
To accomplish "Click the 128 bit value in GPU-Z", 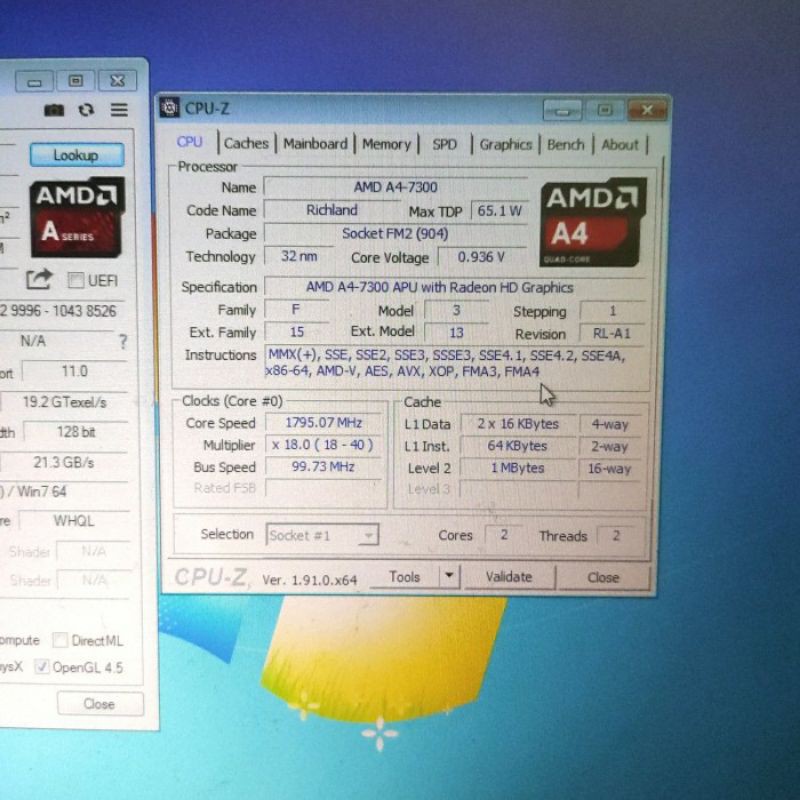I will point(76,432).
